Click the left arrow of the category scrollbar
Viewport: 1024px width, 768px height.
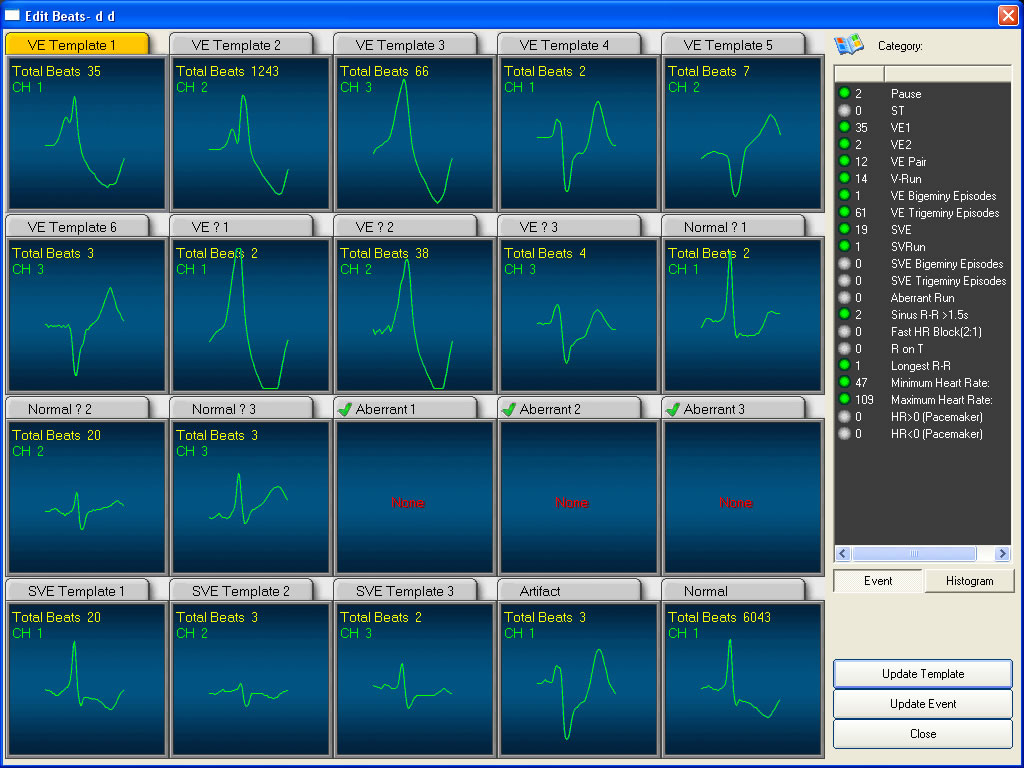(x=841, y=553)
